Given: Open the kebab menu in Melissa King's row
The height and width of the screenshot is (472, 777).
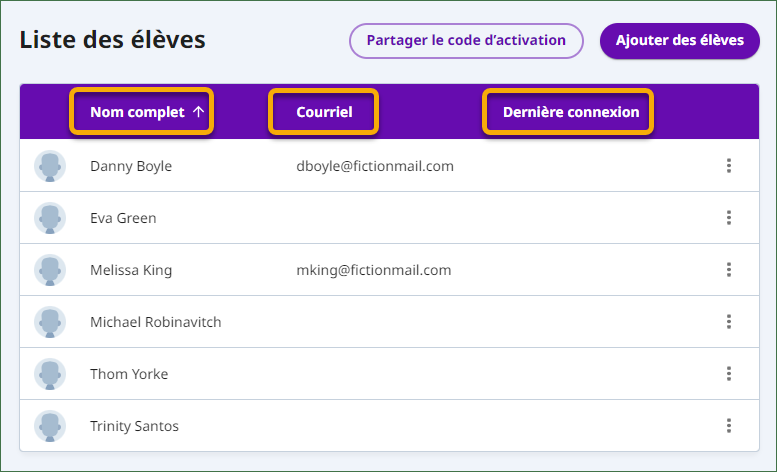Looking at the screenshot, I should click(x=728, y=269).
